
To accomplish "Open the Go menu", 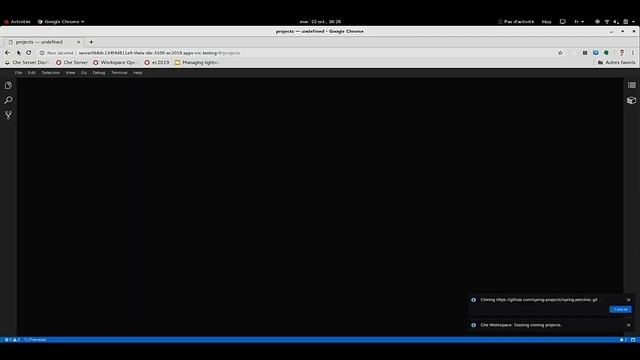I will pos(84,73).
